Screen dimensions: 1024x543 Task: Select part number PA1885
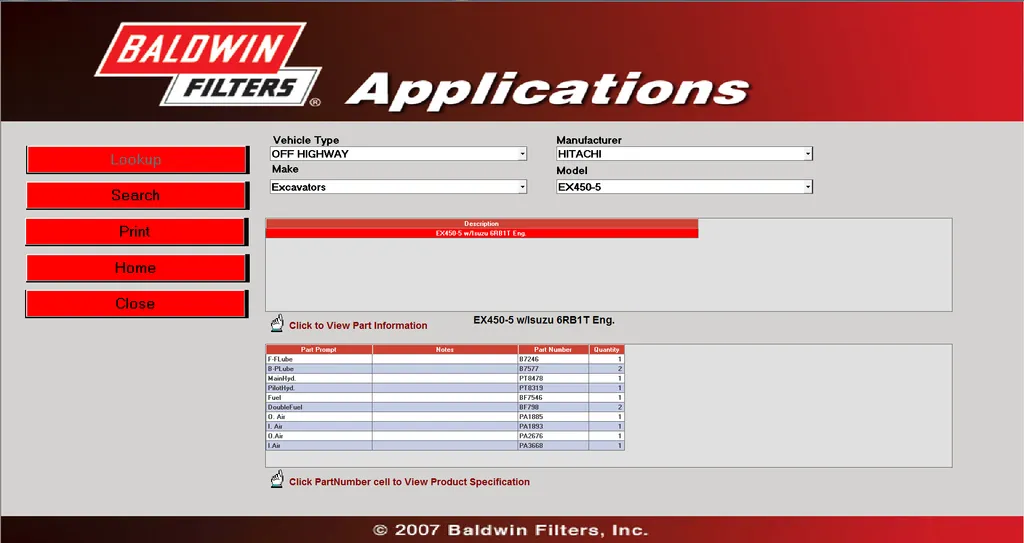pyautogui.click(x=553, y=417)
